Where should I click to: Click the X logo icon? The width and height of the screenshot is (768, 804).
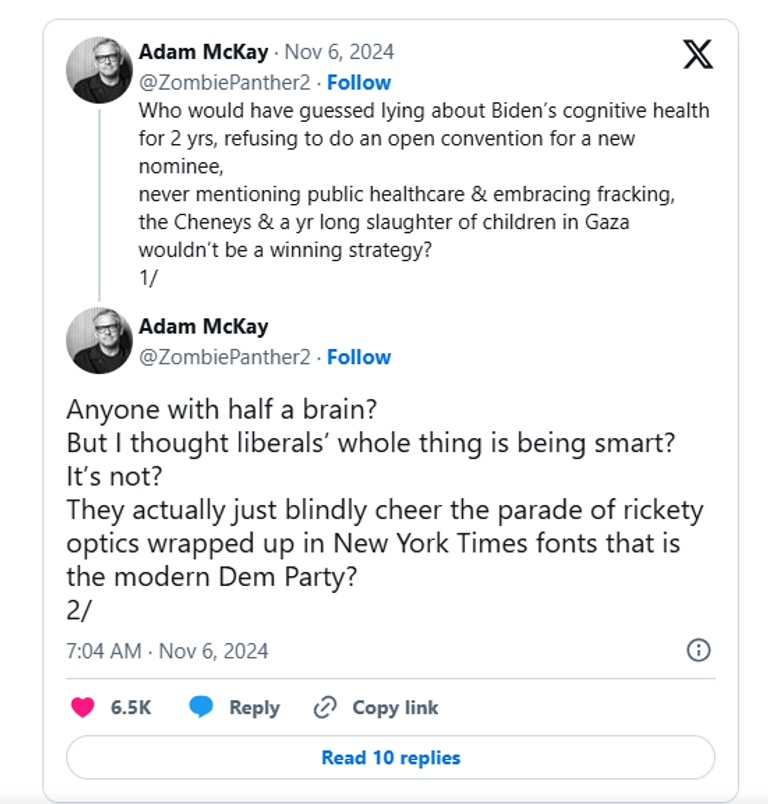coord(698,54)
